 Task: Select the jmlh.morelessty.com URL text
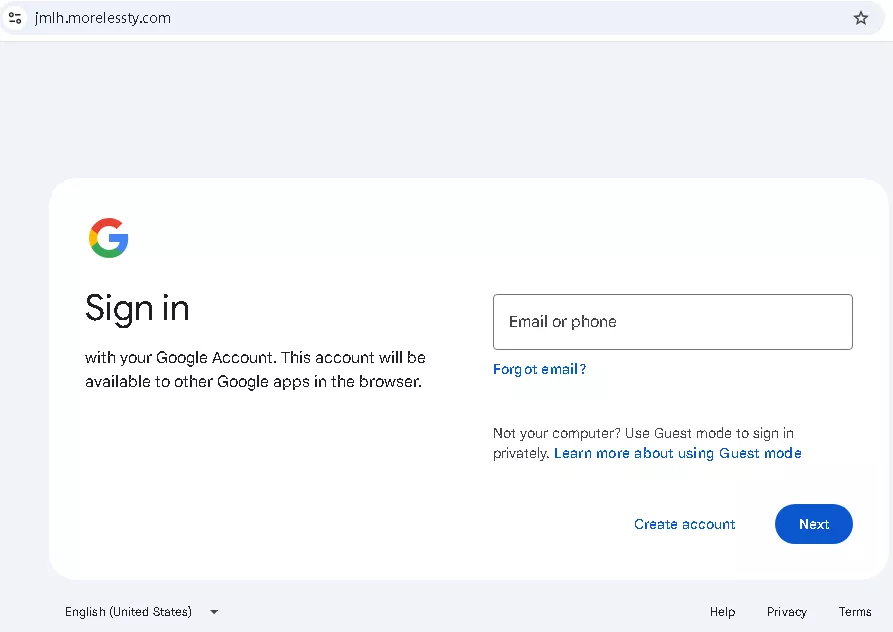(x=103, y=18)
